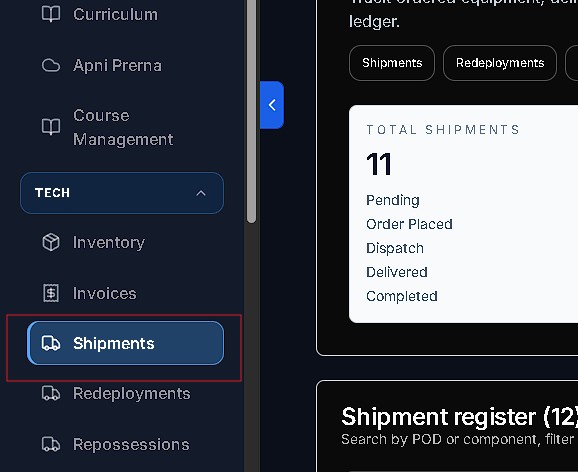Switch to the Shipments tab pill

tap(392, 63)
